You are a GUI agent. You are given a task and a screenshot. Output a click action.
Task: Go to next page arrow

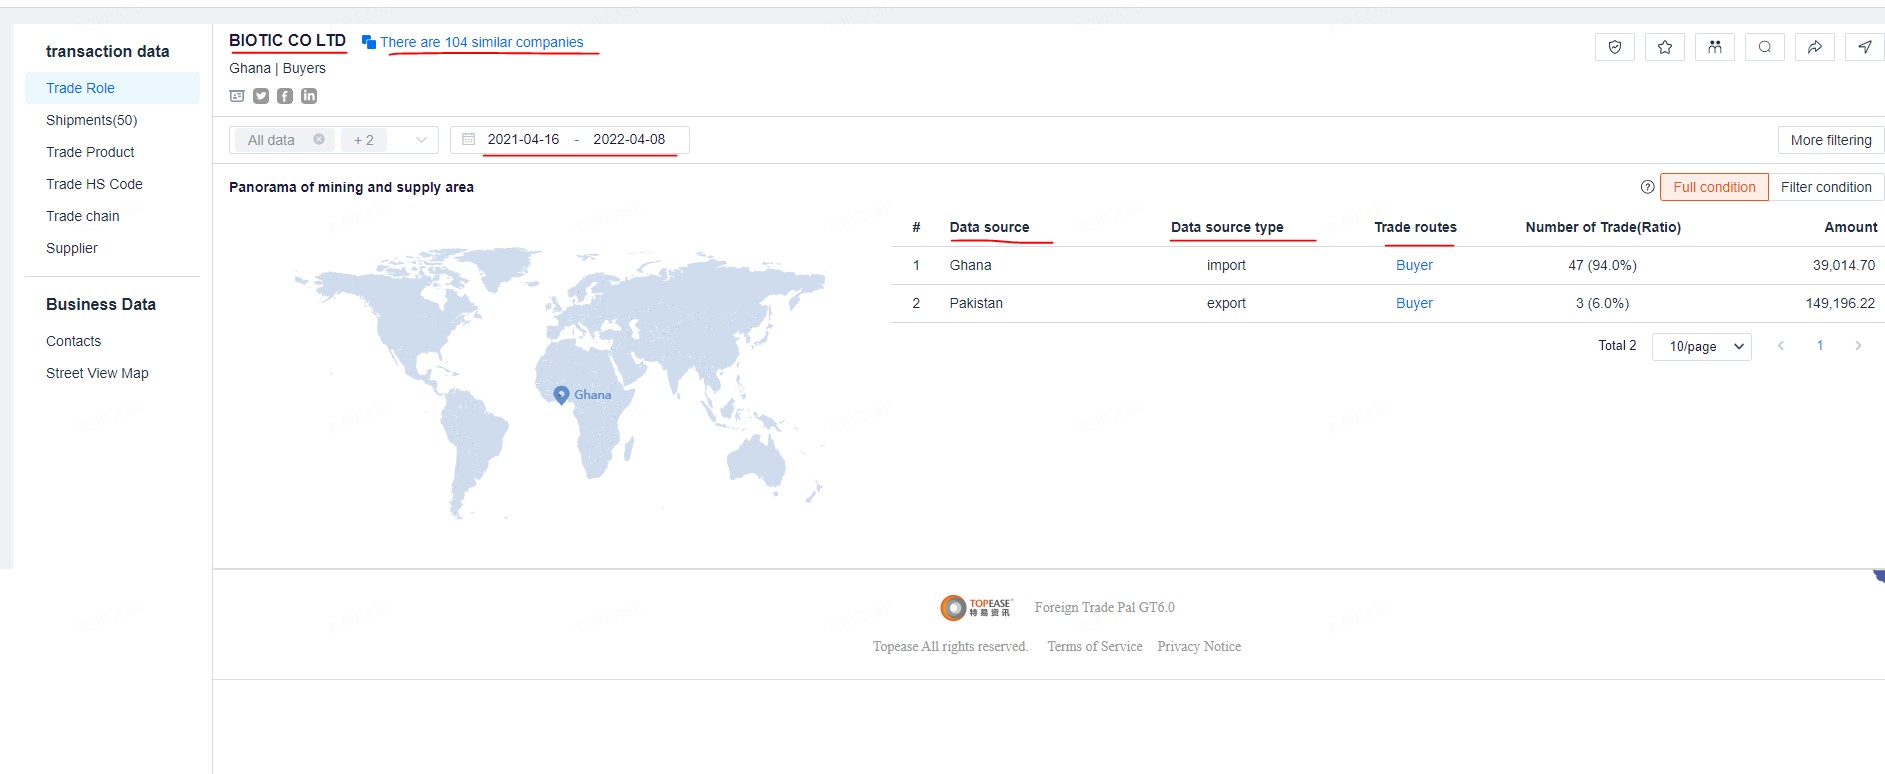point(1859,346)
